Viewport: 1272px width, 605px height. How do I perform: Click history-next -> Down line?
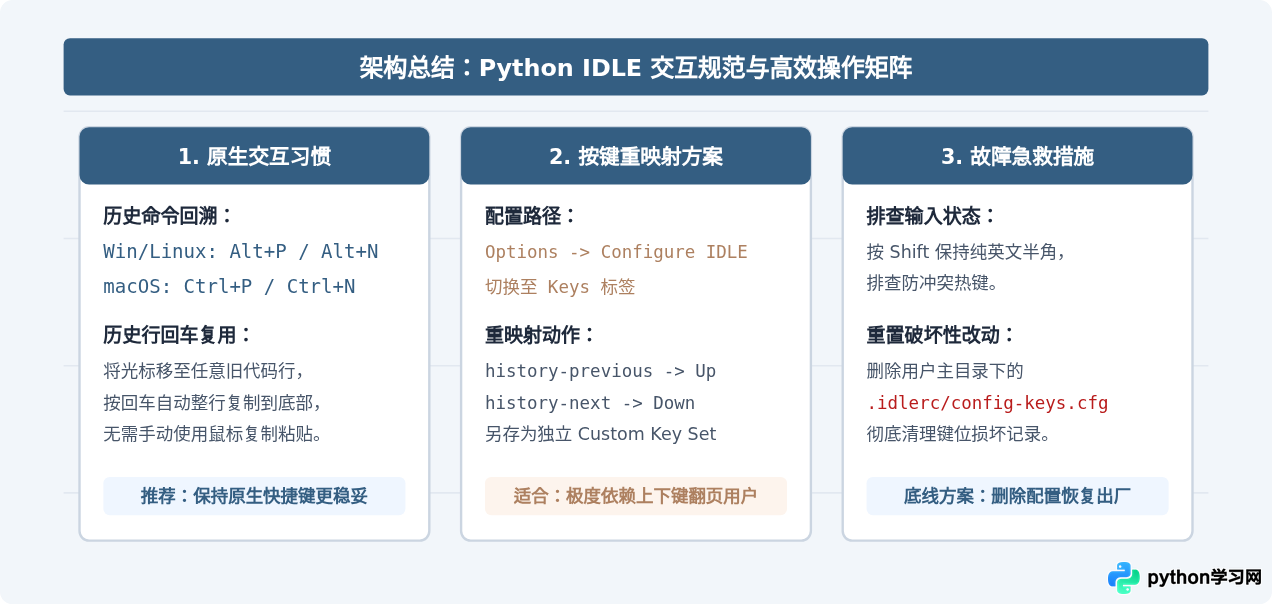(x=590, y=403)
